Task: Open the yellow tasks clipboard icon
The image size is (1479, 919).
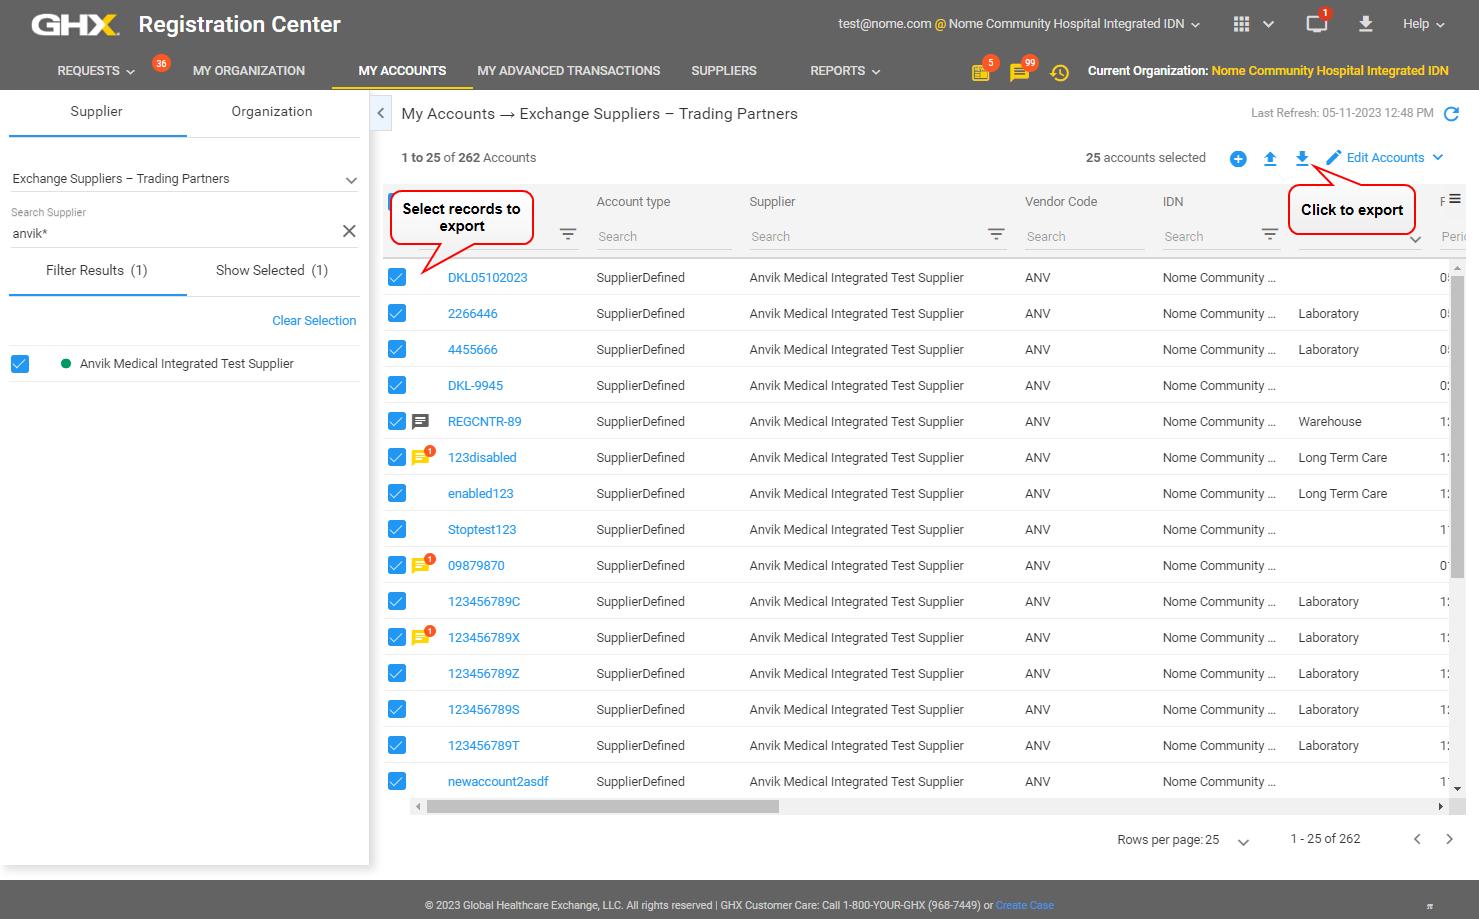Action: pyautogui.click(x=981, y=72)
